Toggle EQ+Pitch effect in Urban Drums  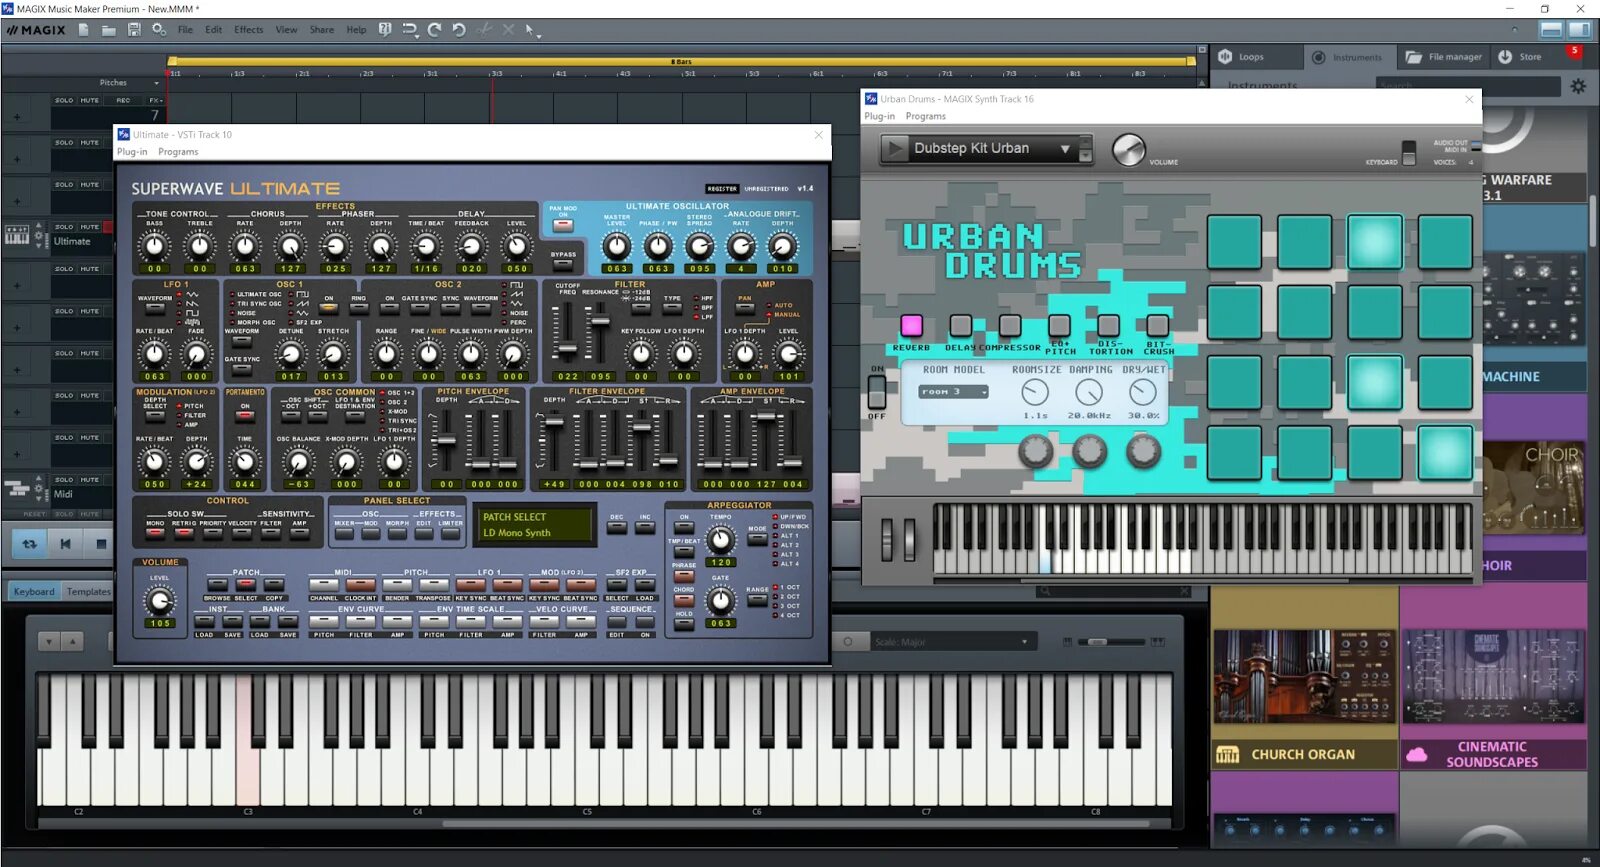[x=1059, y=325]
